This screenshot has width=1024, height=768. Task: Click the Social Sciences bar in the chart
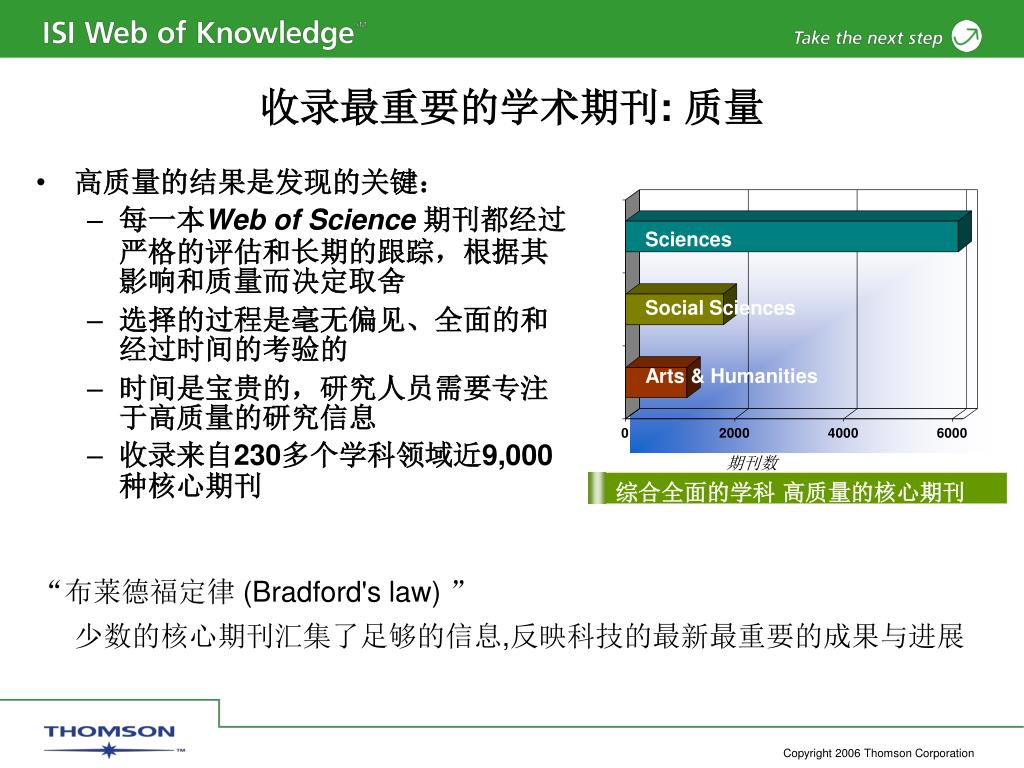pyautogui.click(x=681, y=304)
